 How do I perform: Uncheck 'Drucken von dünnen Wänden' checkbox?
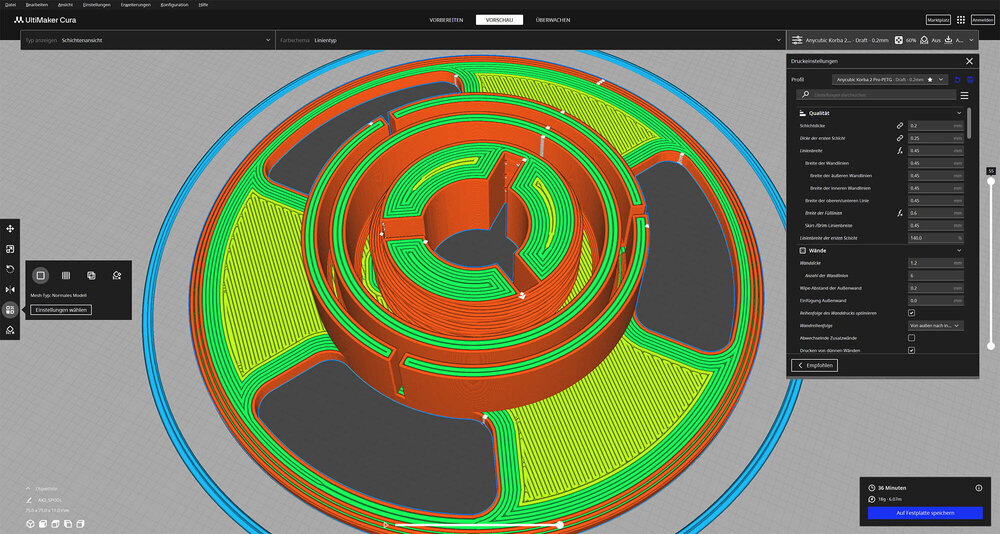911,351
